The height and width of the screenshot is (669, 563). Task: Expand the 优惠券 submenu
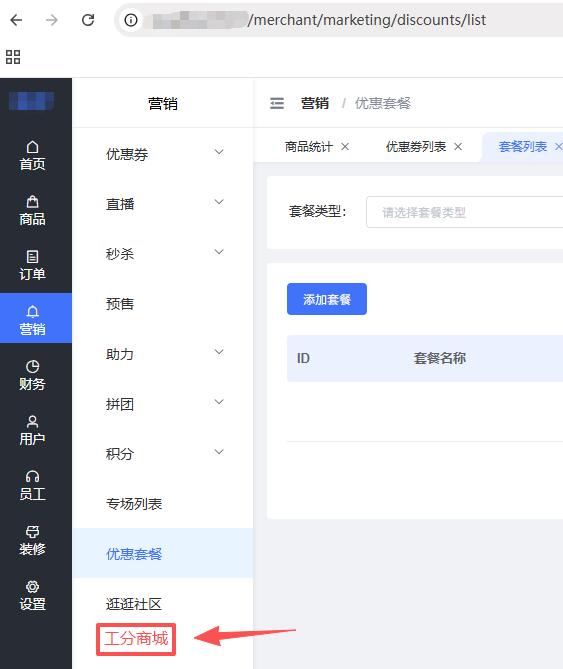pyautogui.click(x=163, y=154)
